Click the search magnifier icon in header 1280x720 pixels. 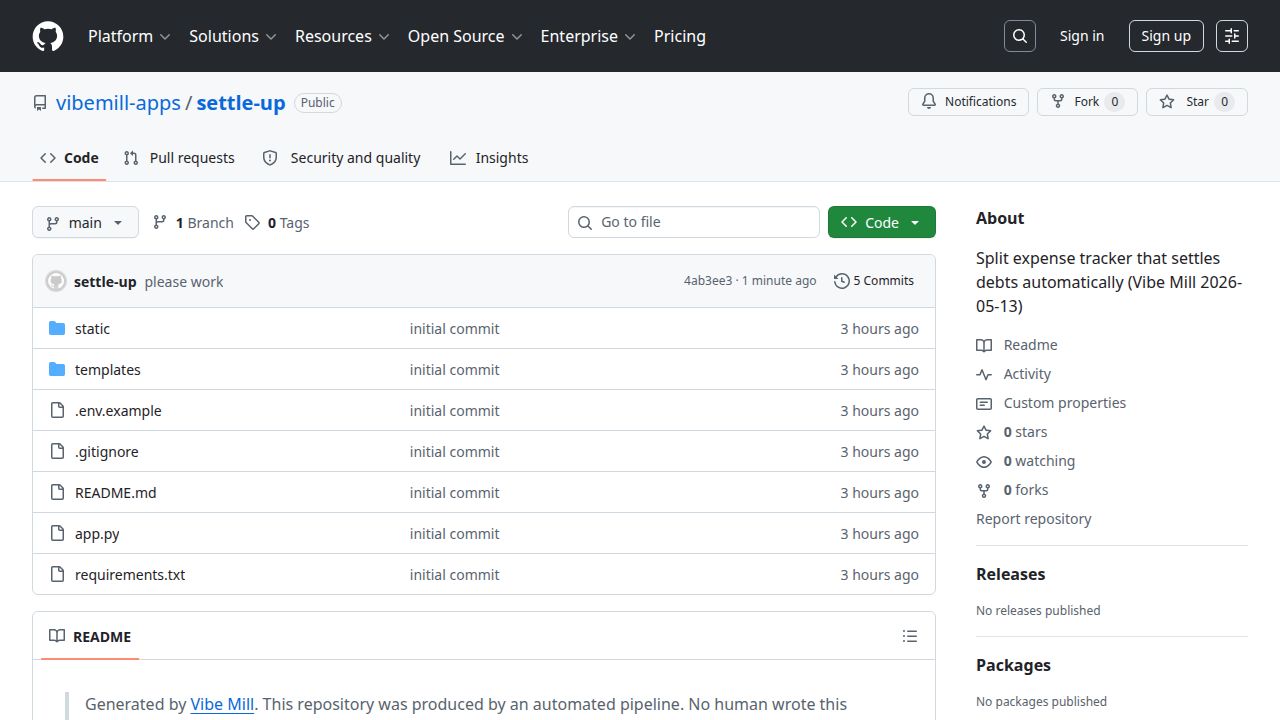[1019, 36]
